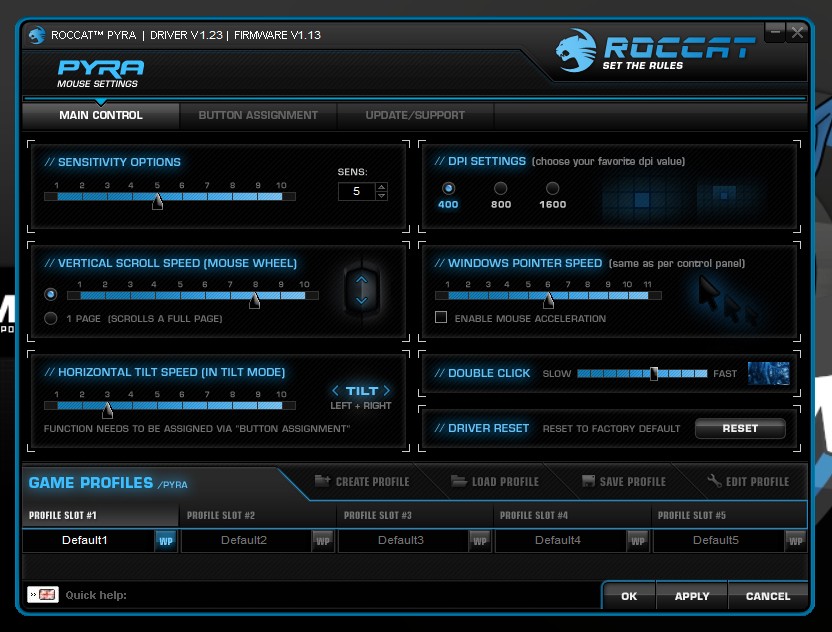Click the WP icon beside Default3
The image size is (832, 632).
[x=479, y=541]
